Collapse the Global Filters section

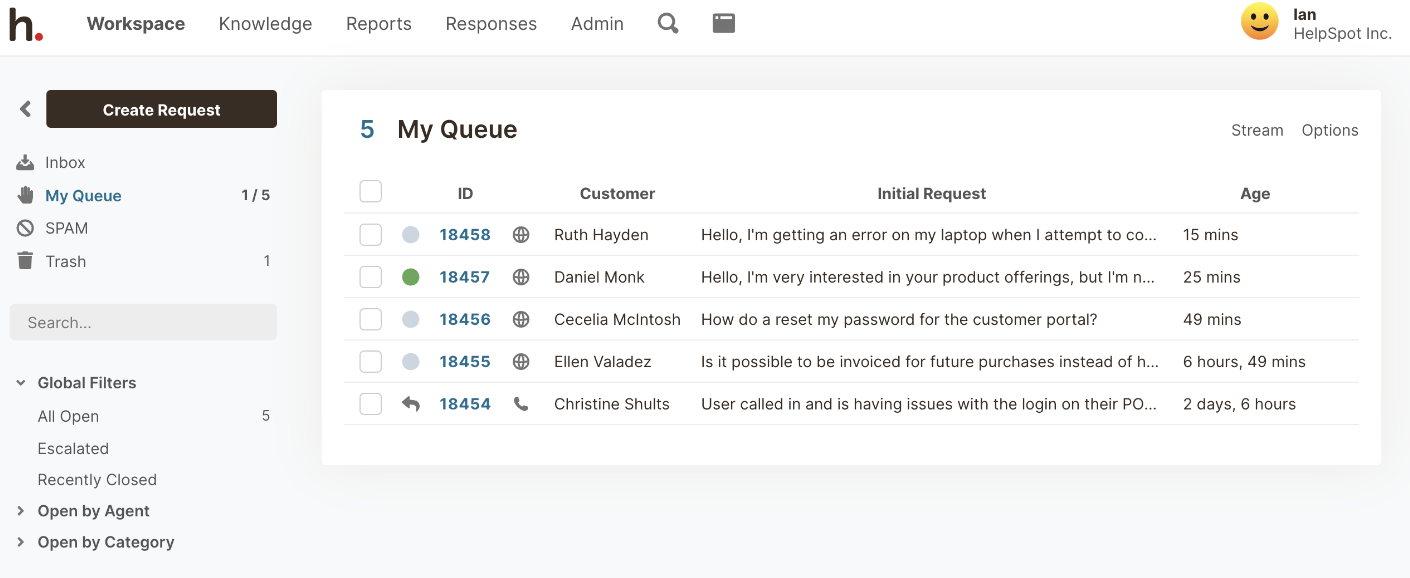click(21, 383)
